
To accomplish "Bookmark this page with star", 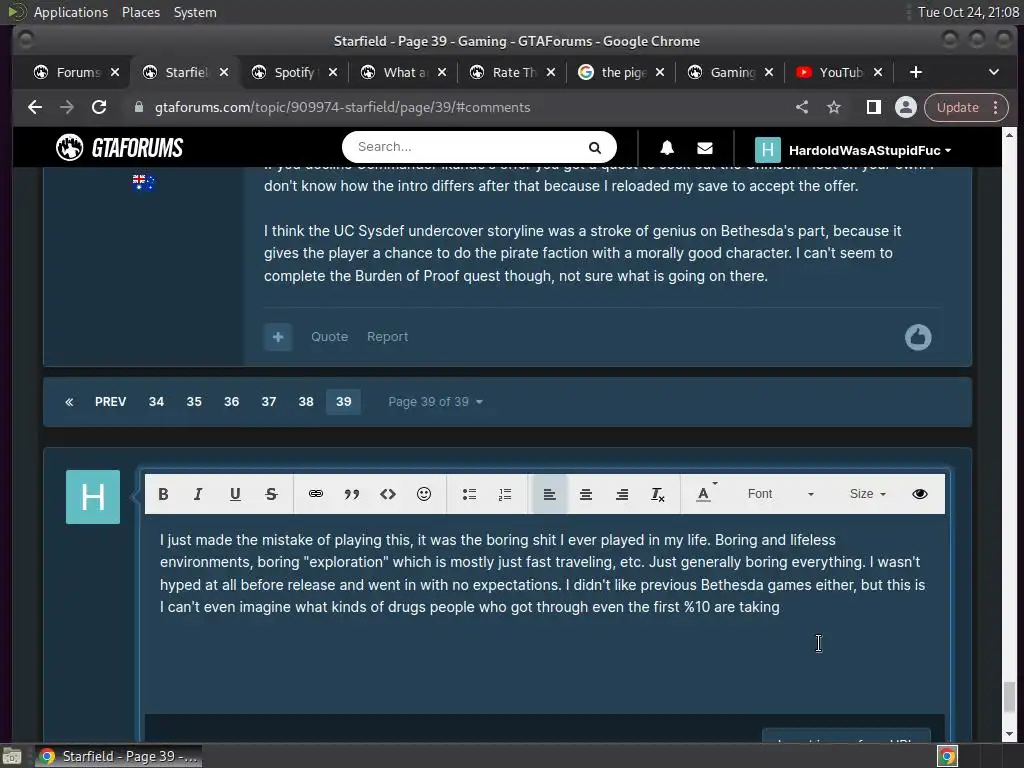I will pyautogui.click(x=834, y=107).
